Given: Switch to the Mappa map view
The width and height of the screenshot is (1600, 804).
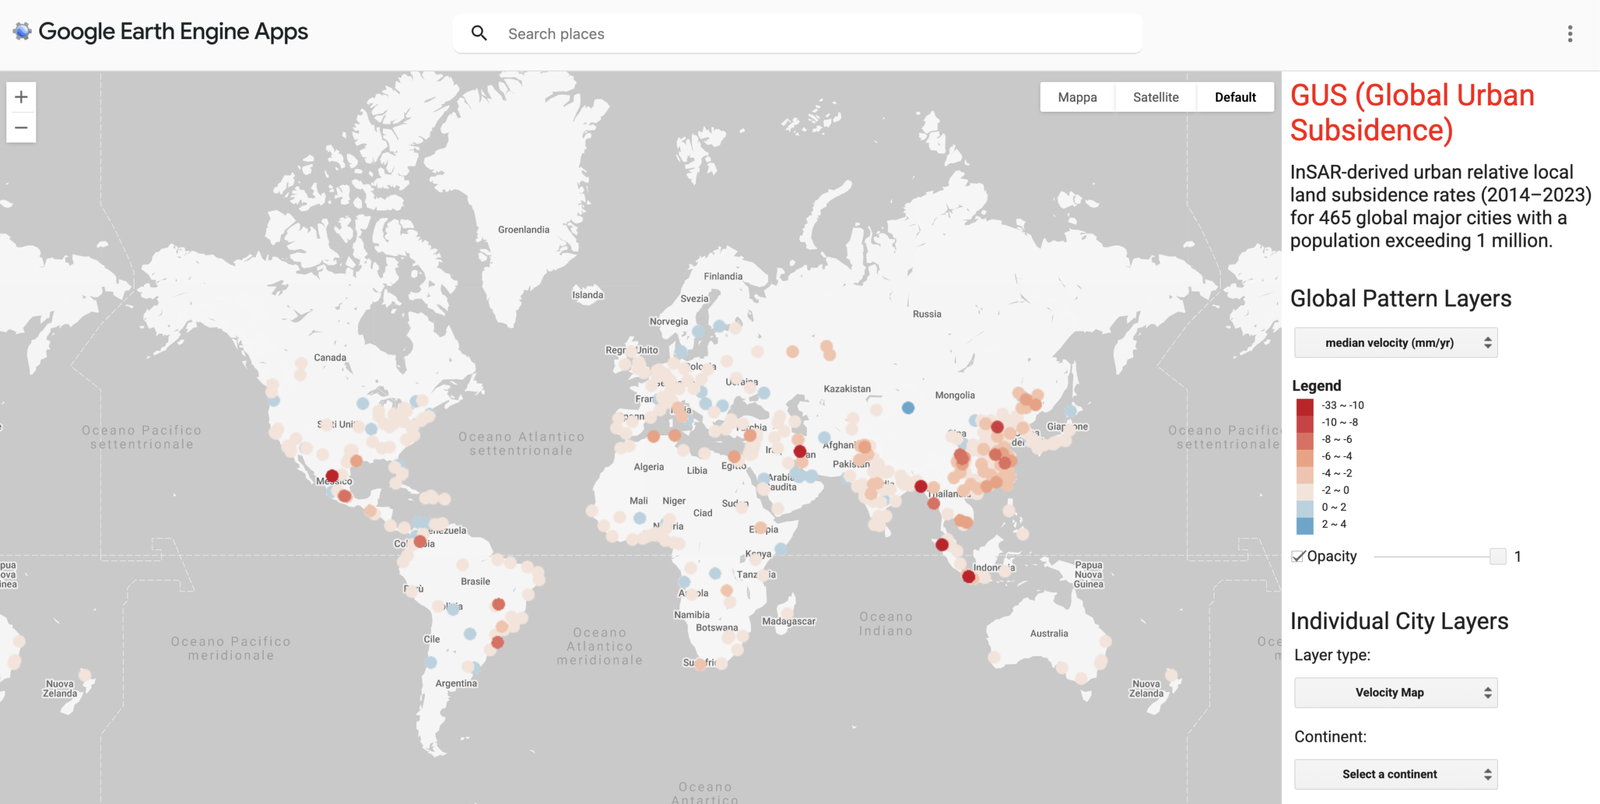Looking at the screenshot, I should point(1077,97).
